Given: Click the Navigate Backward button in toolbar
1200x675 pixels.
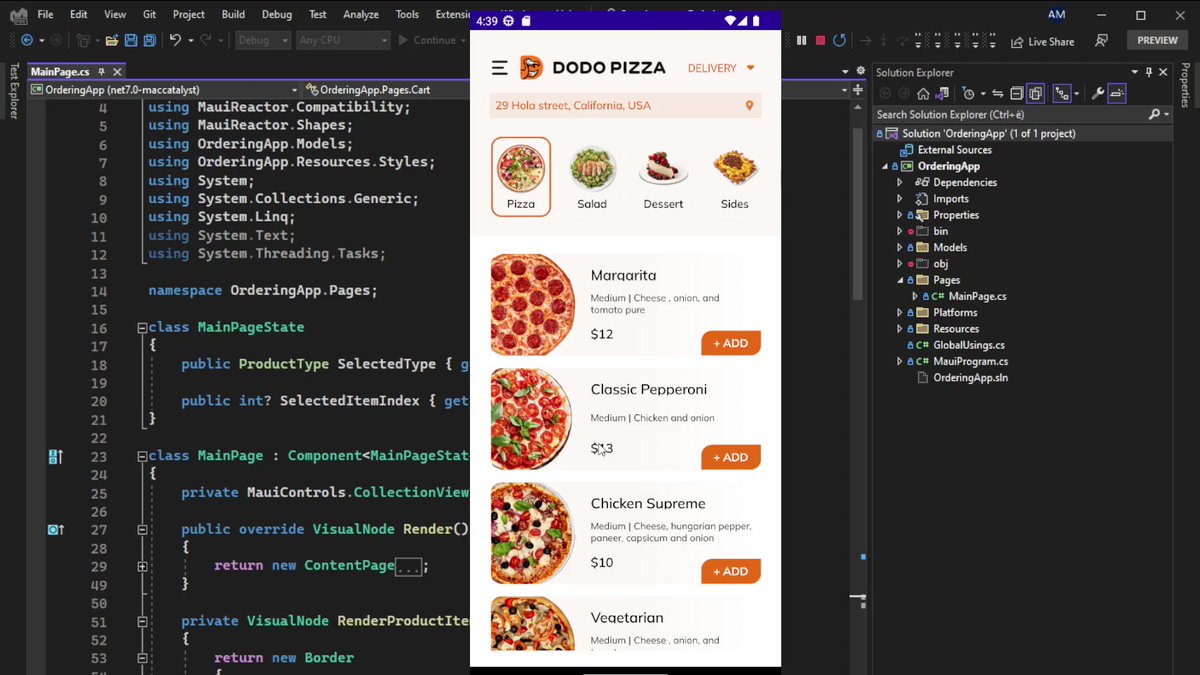Looking at the screenshot, I should pyautogui.click(x=27, y=40).
